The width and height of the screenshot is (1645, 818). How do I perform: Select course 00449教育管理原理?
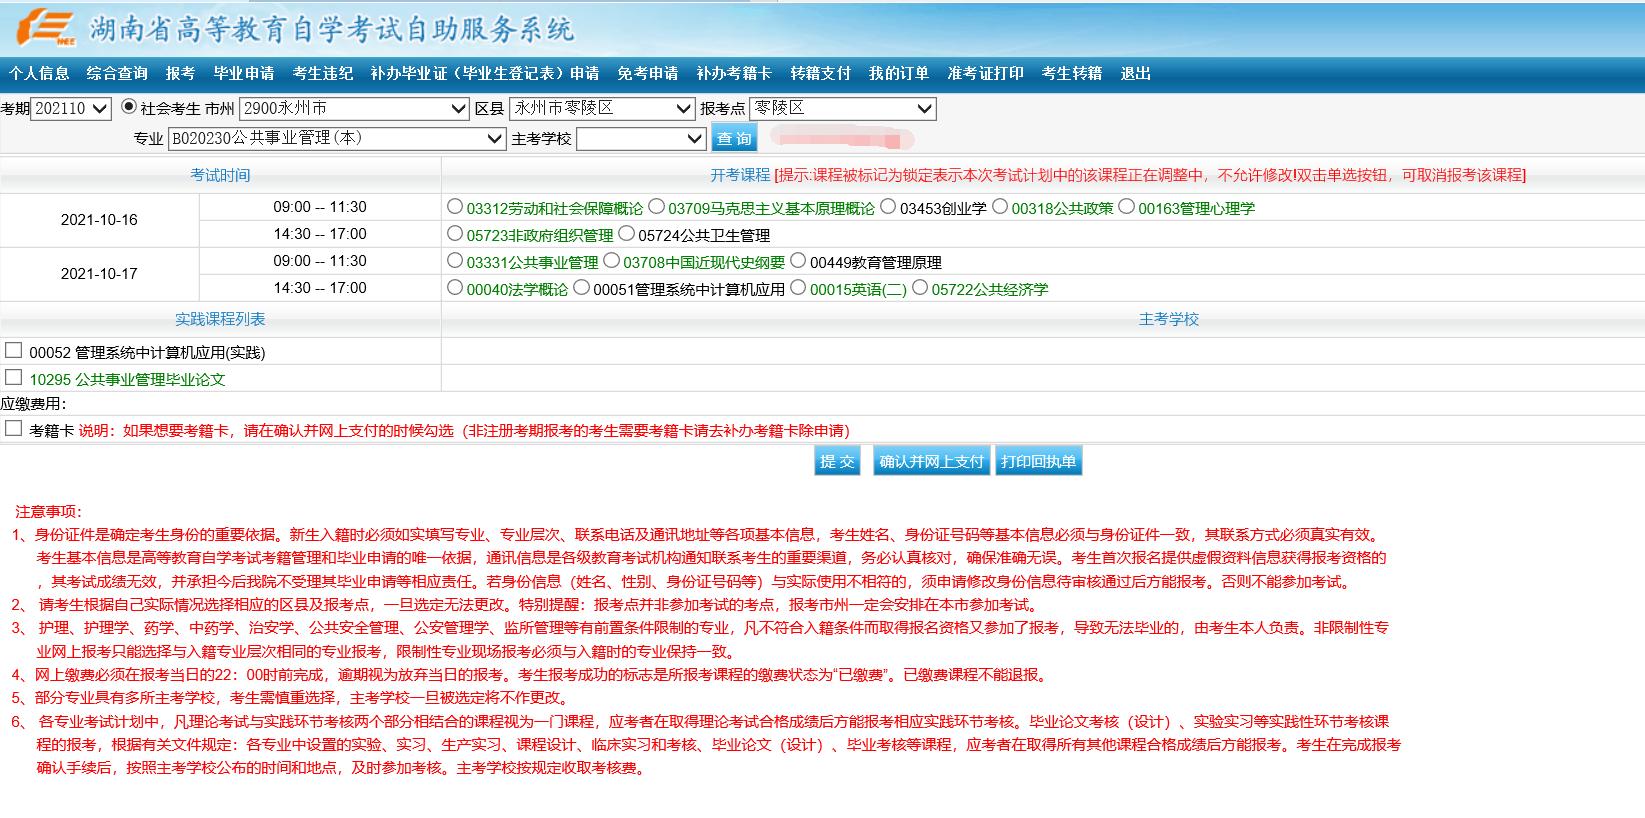(x=798, y=260)
